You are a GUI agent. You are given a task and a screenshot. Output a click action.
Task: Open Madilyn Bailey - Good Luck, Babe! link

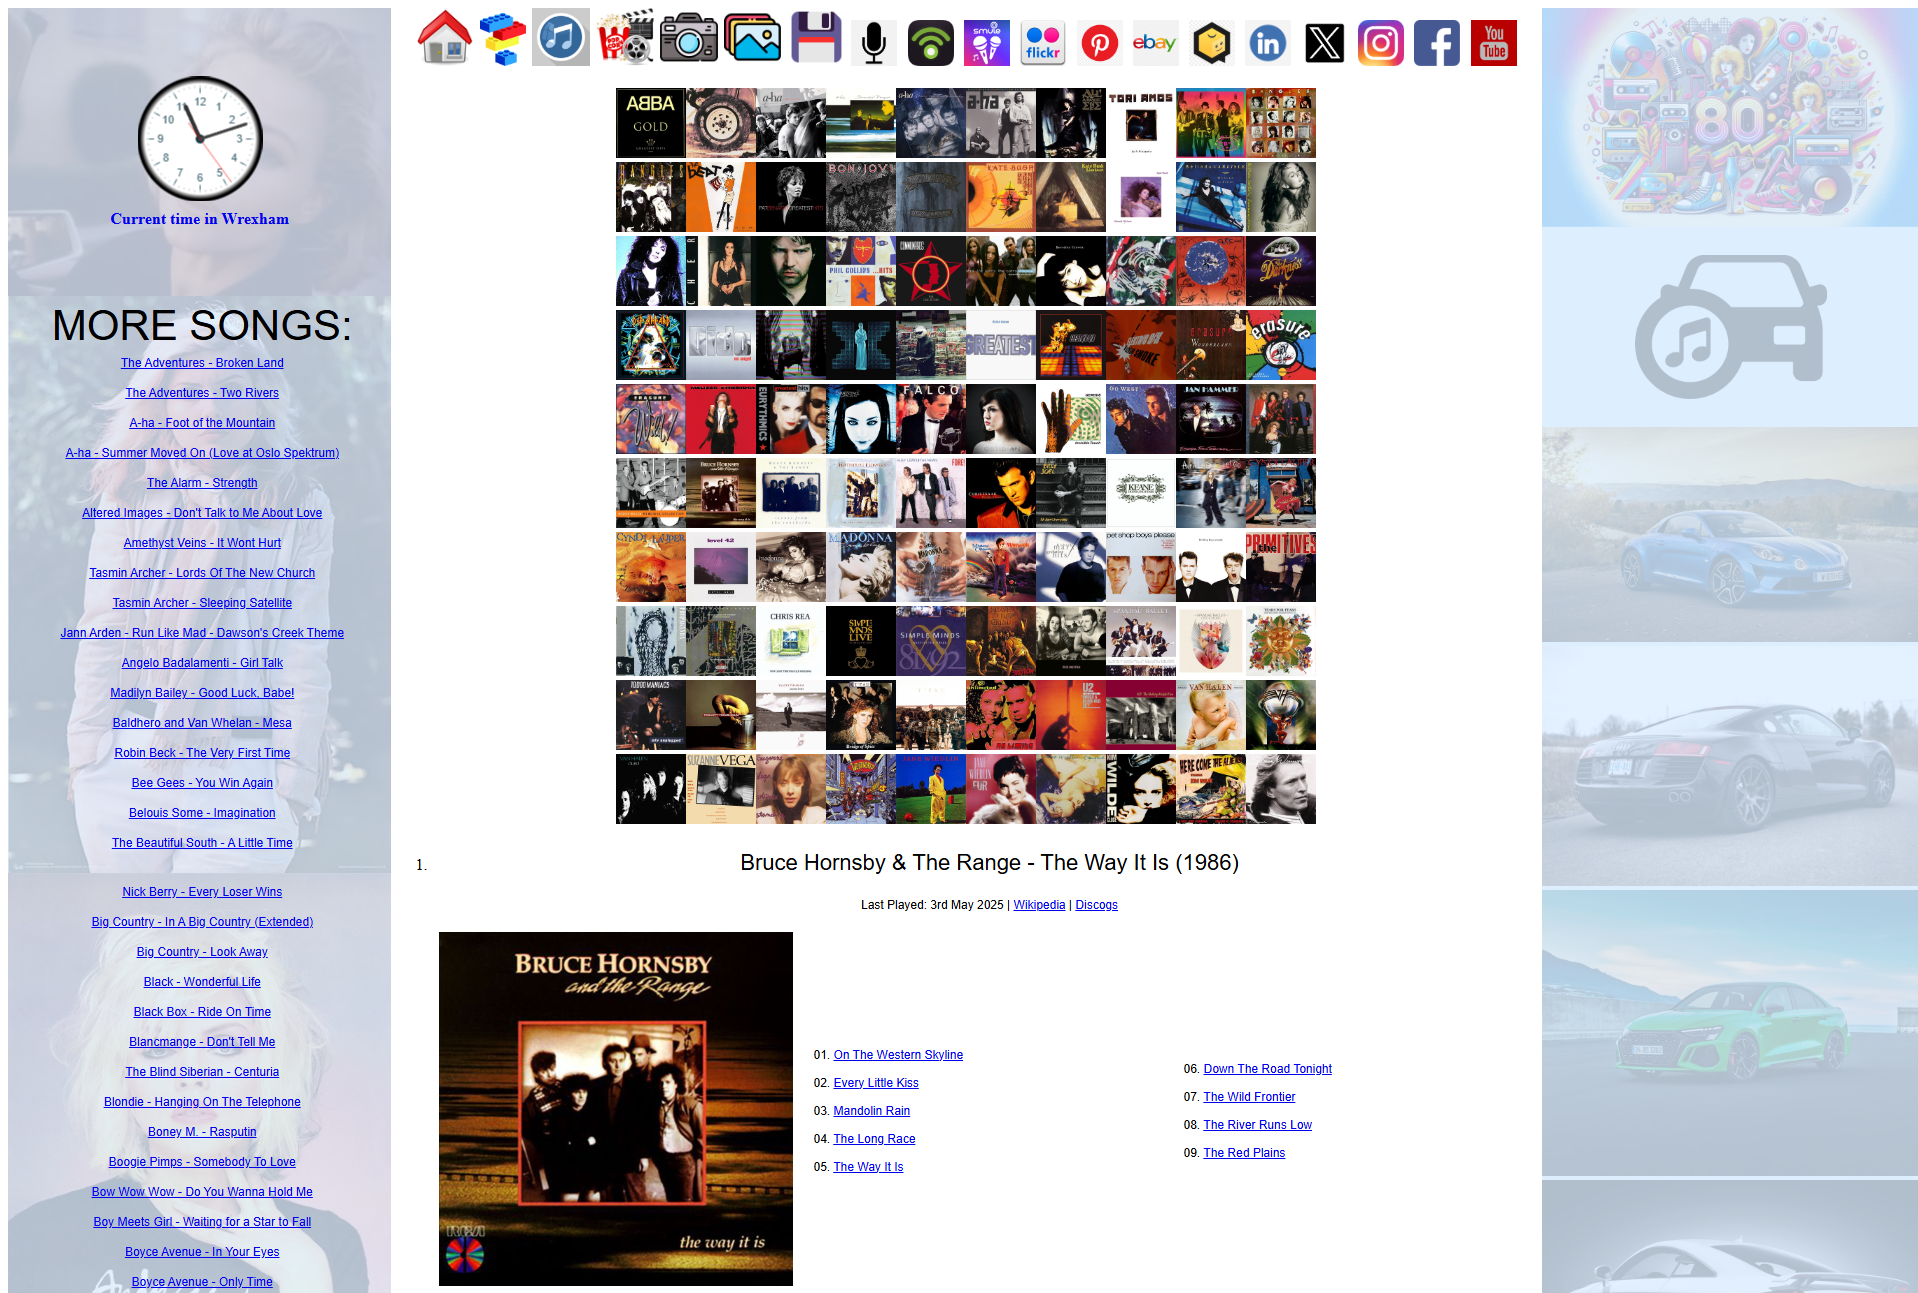[x=202, y=693]
